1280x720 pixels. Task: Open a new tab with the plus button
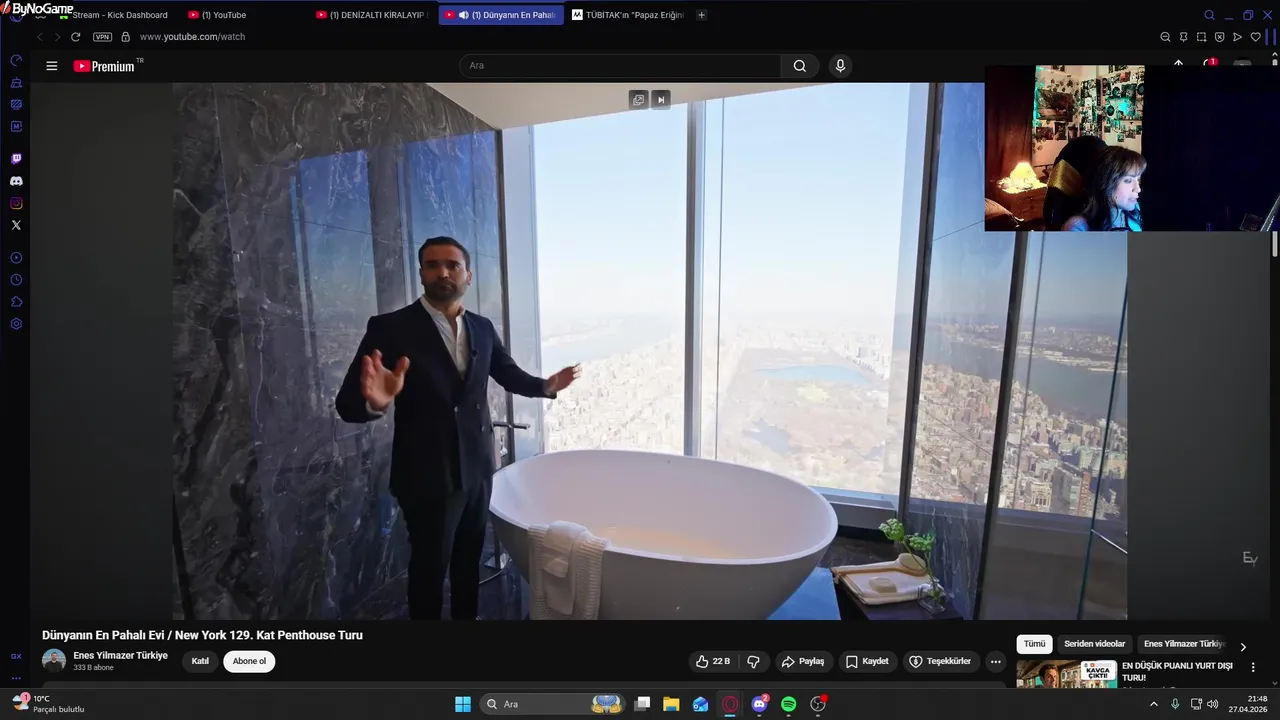coord(701,15)
